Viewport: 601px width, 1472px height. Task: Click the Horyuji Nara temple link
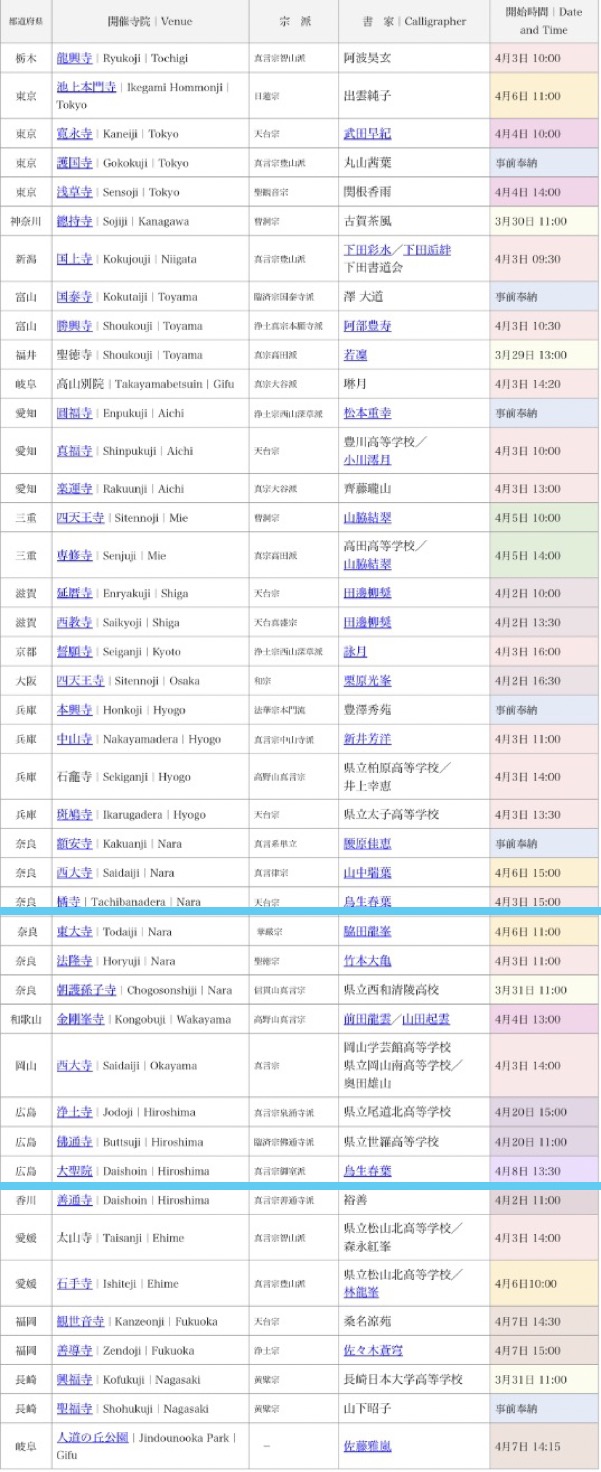pos(75,961)
